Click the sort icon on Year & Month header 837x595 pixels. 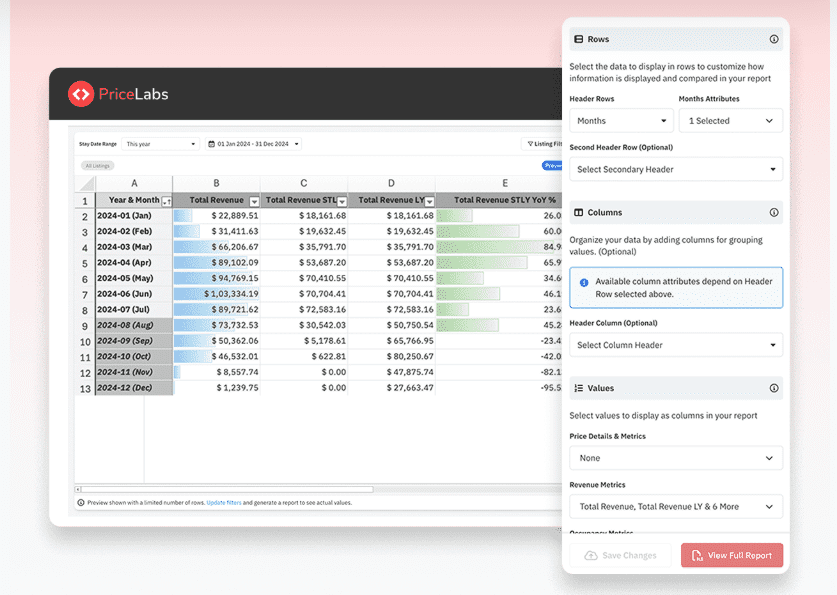click(166, 201)
